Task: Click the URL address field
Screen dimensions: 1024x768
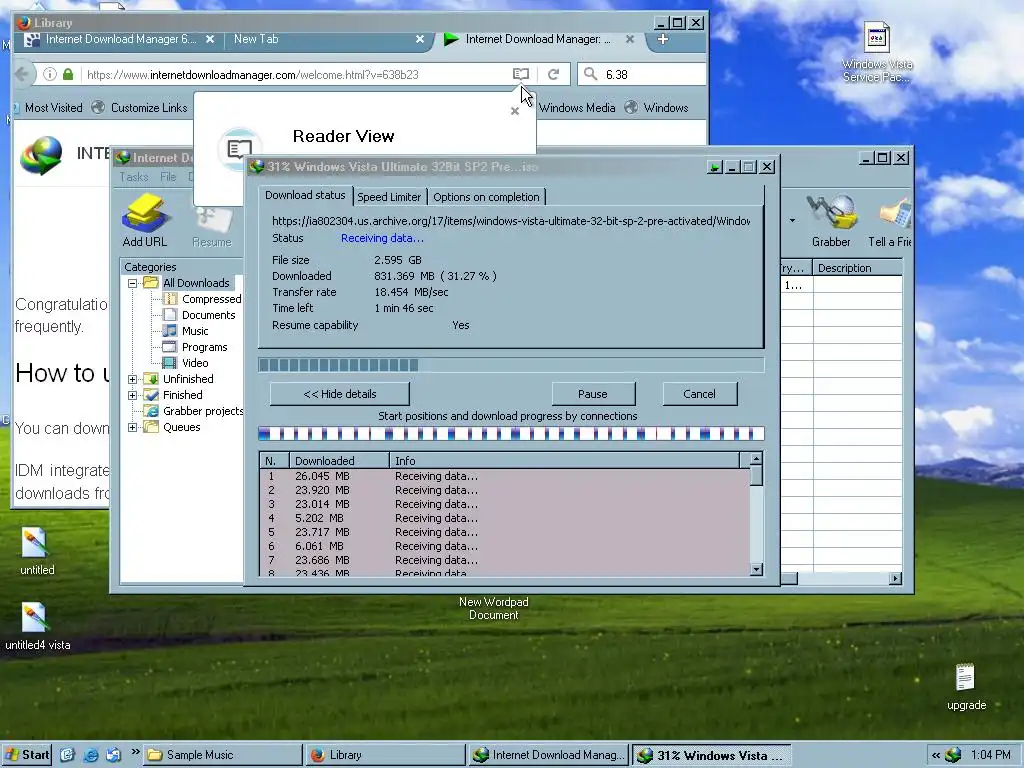Action: point(296,74)
